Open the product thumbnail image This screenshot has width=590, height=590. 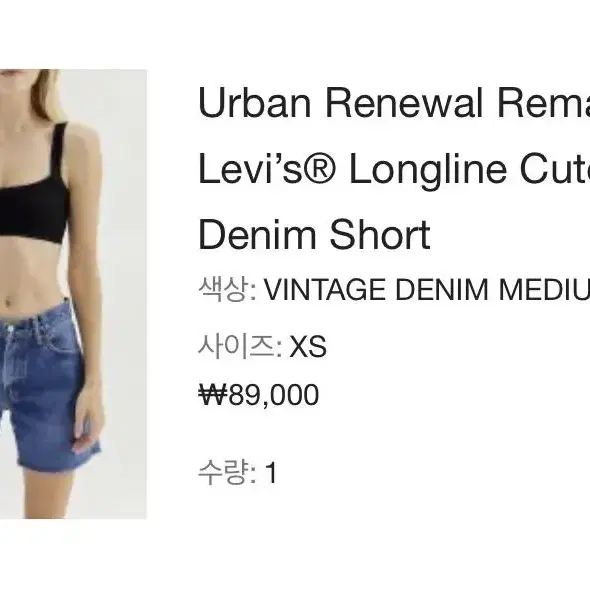(73, 294)
